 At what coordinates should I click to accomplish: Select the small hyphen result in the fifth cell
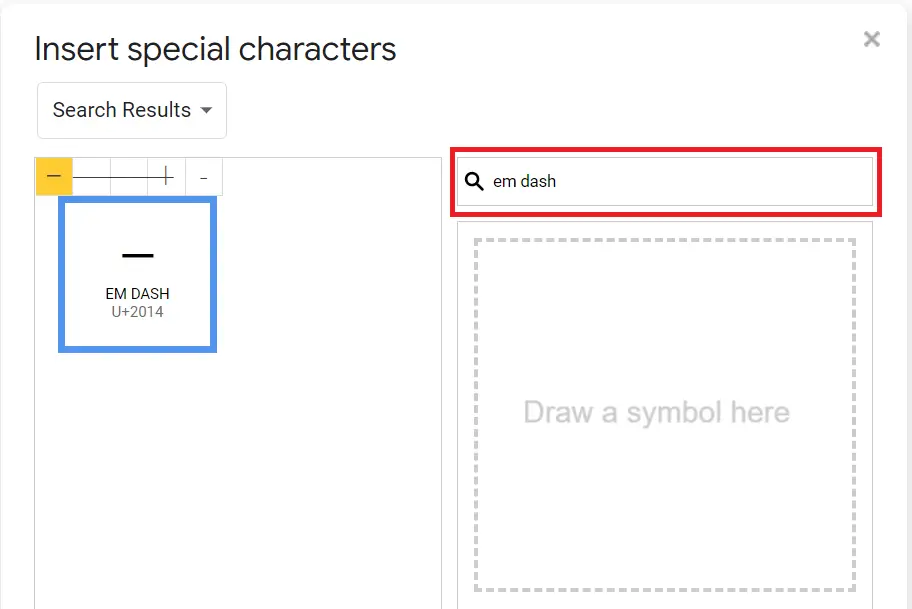click(x=204, y=176)
